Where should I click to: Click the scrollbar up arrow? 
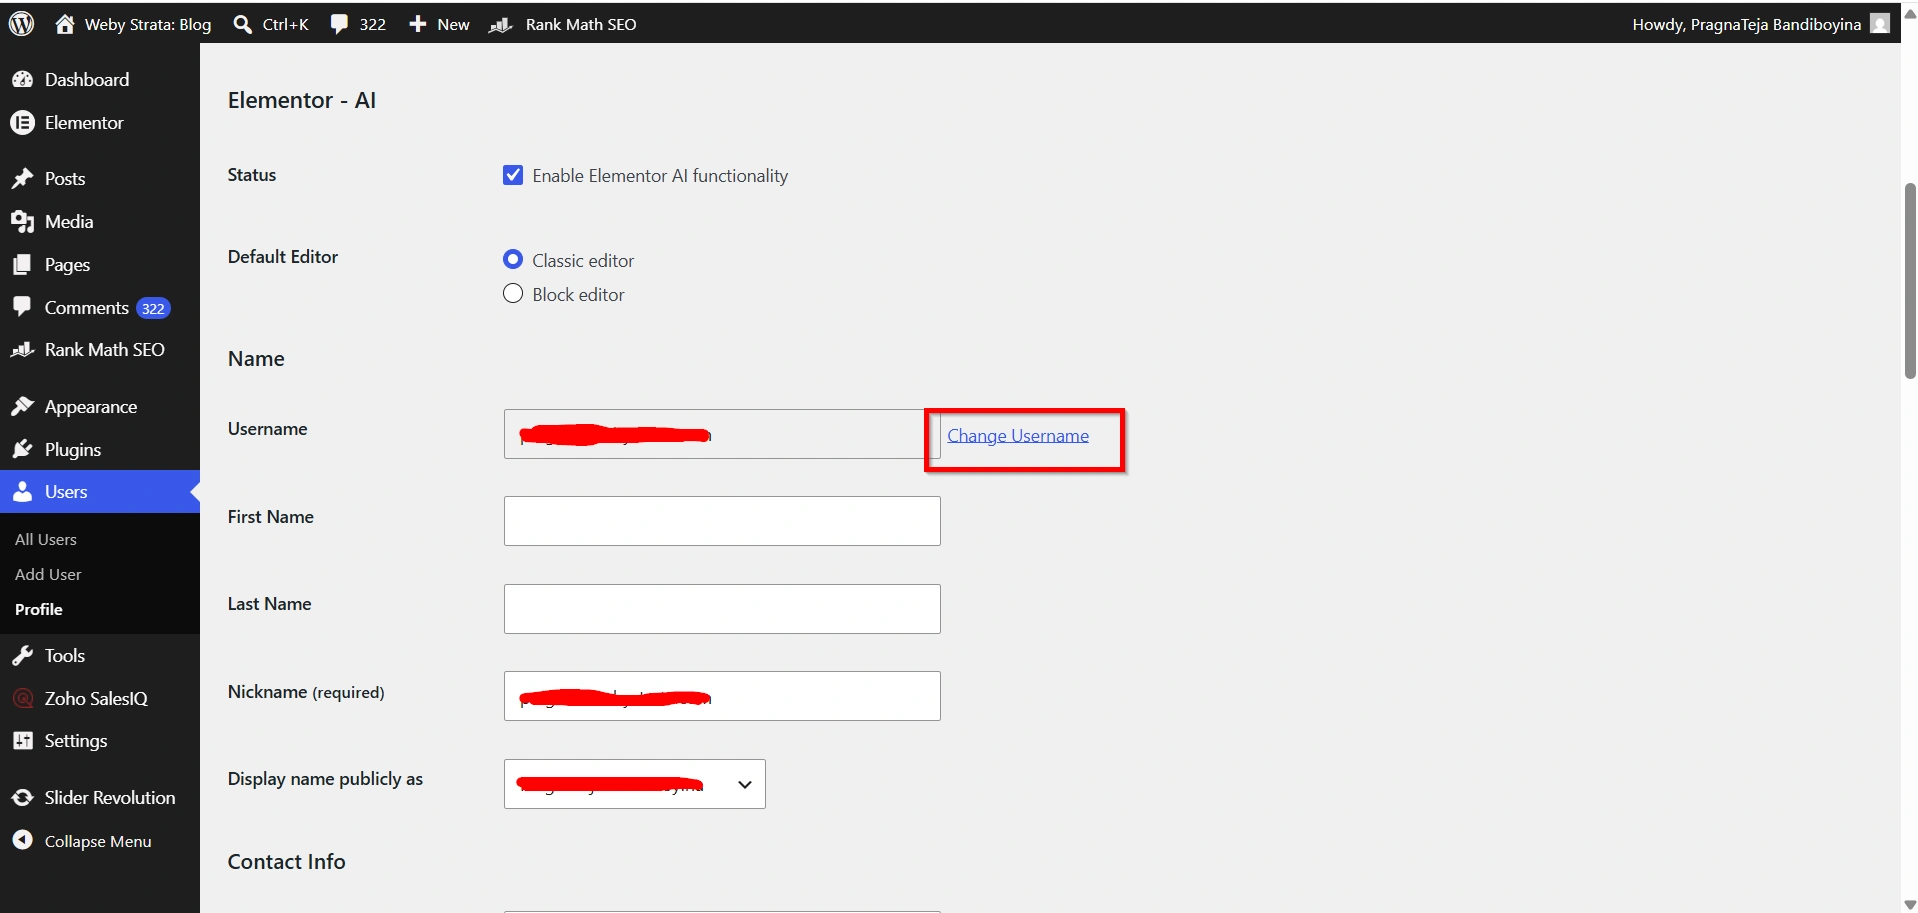click(1910, 14)
